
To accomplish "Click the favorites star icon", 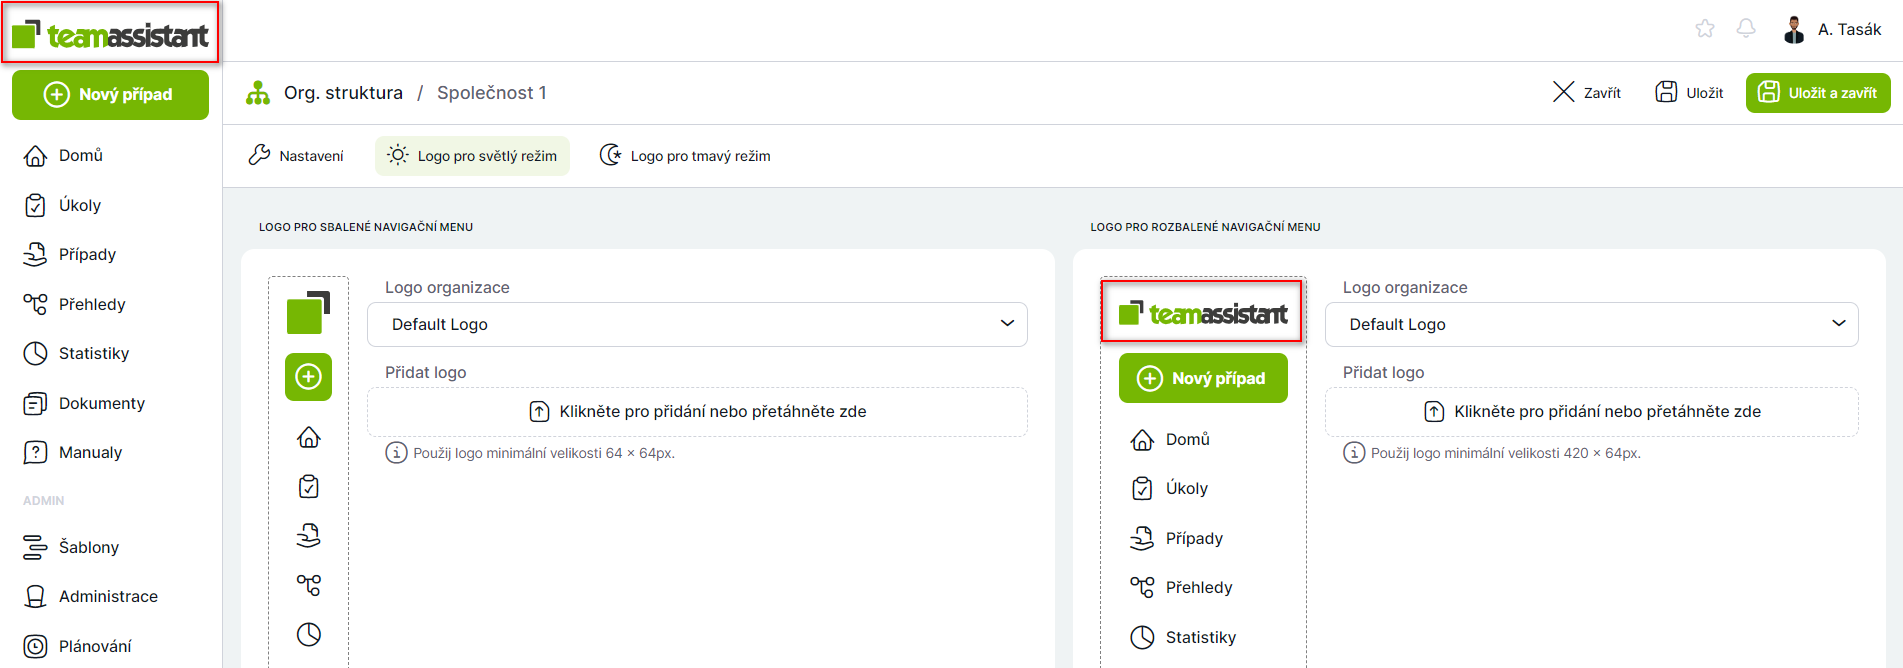I will [x=1705, y=29].
